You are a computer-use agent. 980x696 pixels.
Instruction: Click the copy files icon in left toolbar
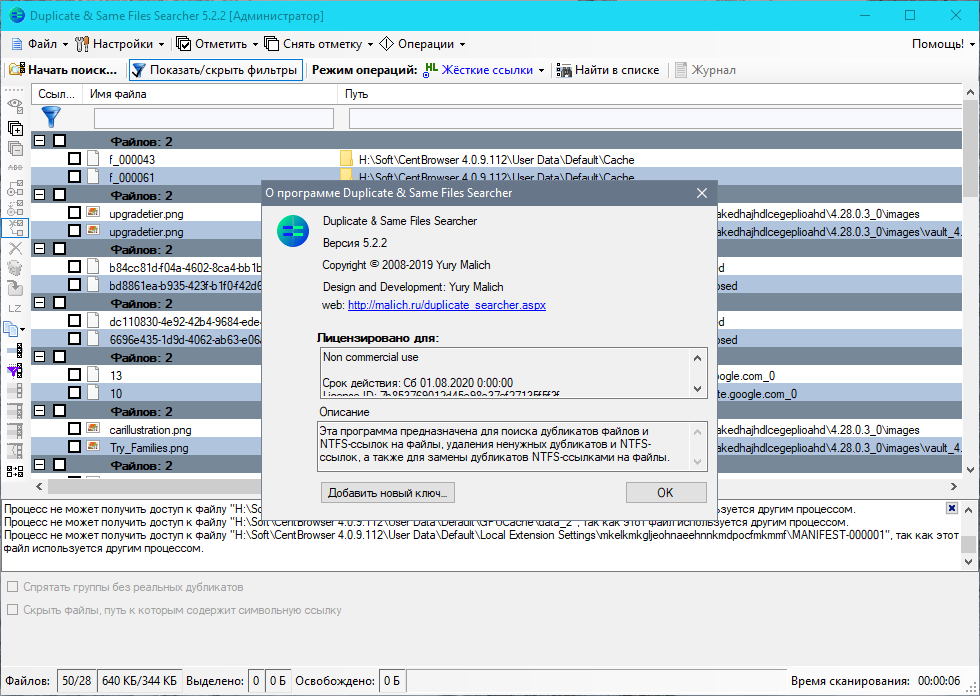[x=11, y=329]
